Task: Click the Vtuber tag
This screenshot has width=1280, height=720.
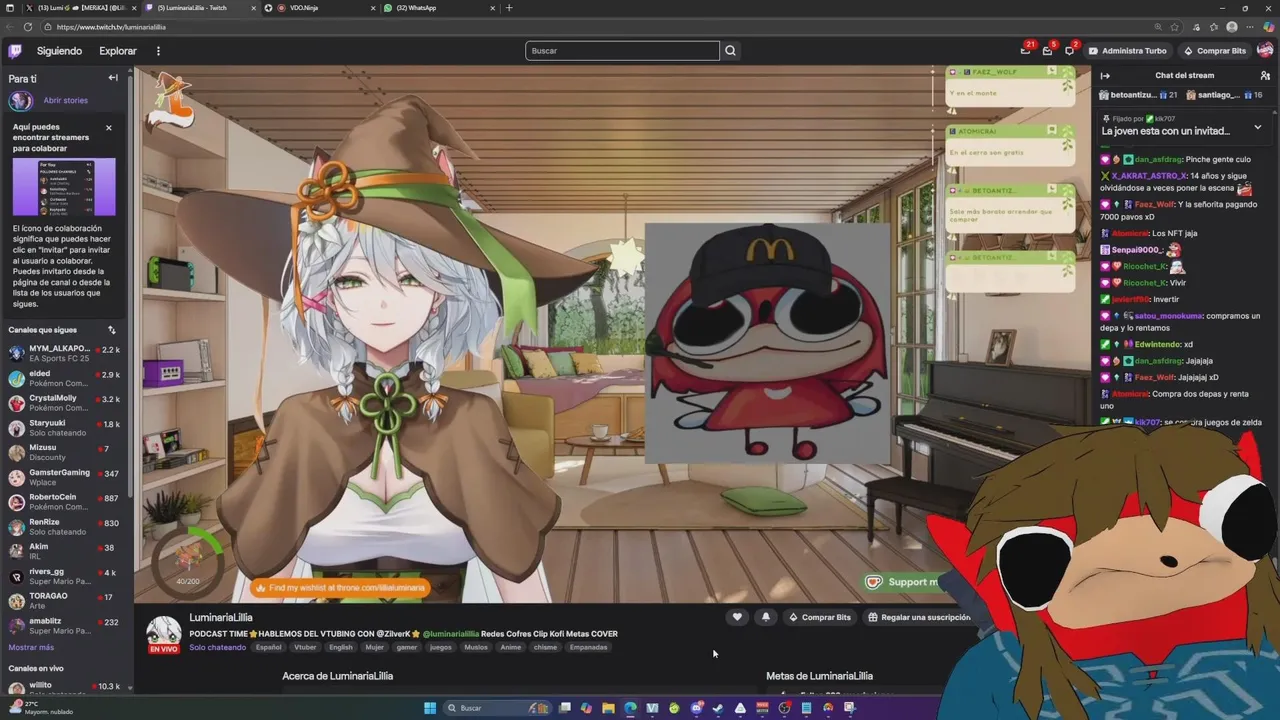Action: click(x=305, y=647)
